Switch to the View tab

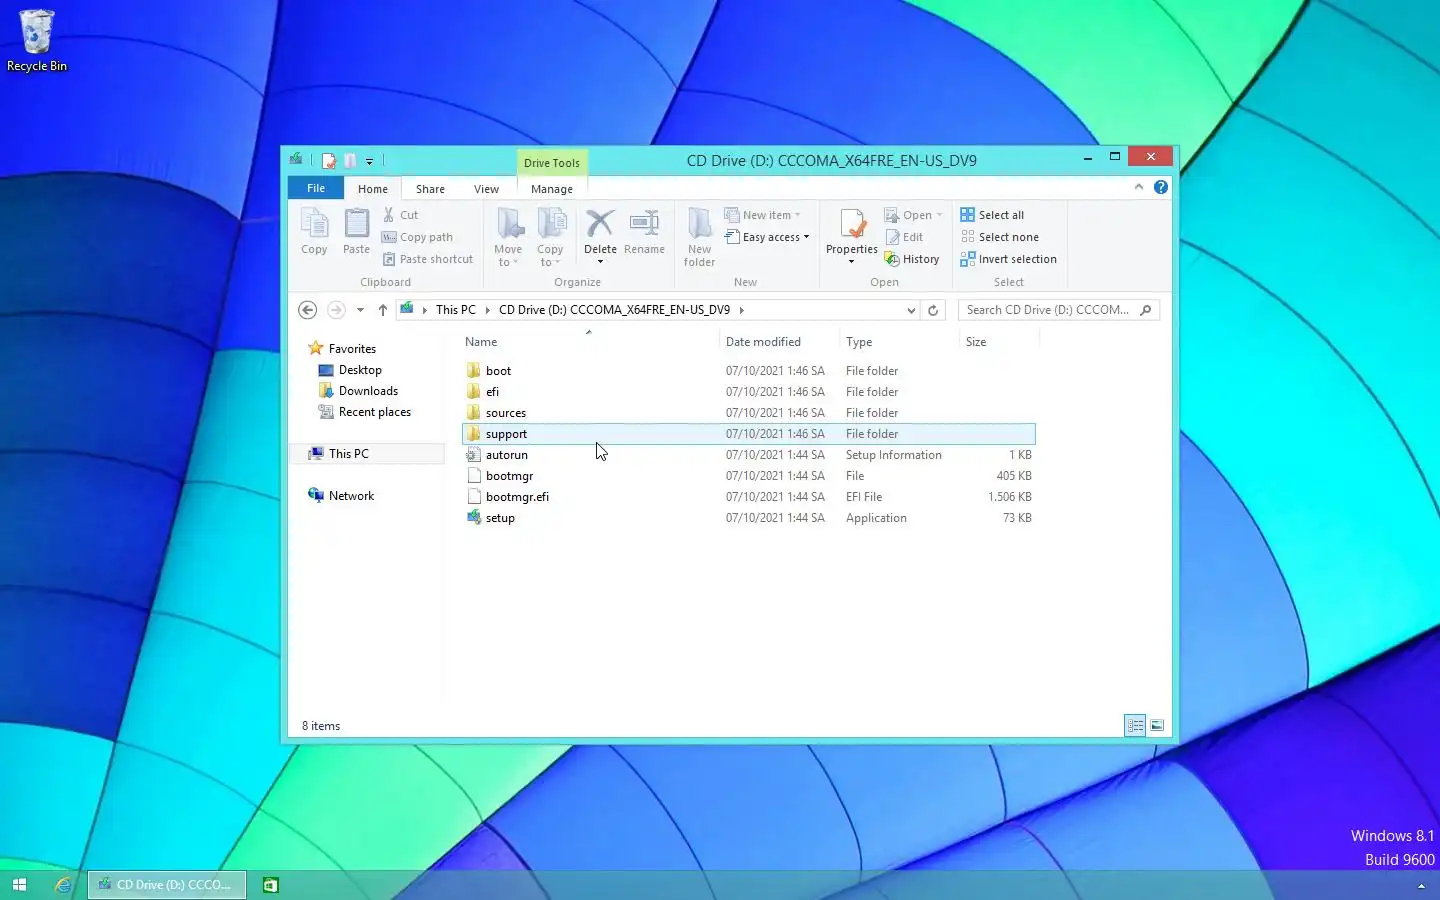tap(486, 189)
